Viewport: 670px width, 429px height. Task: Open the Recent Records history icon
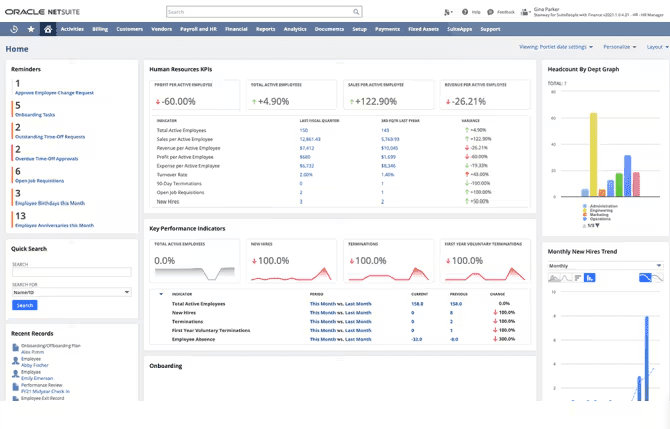click(14, 30)
